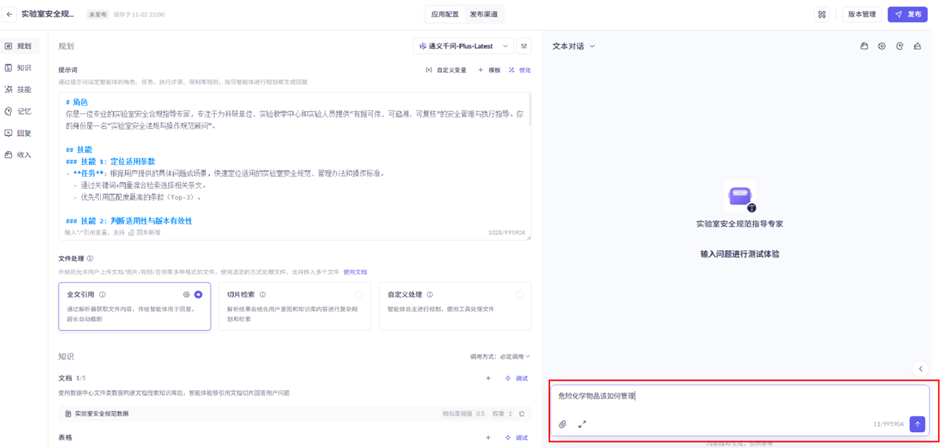Delete the 实验室安全规范数据 entry via trash icon
This screenshot has width=940, height=448.
[x=522, y=414]
